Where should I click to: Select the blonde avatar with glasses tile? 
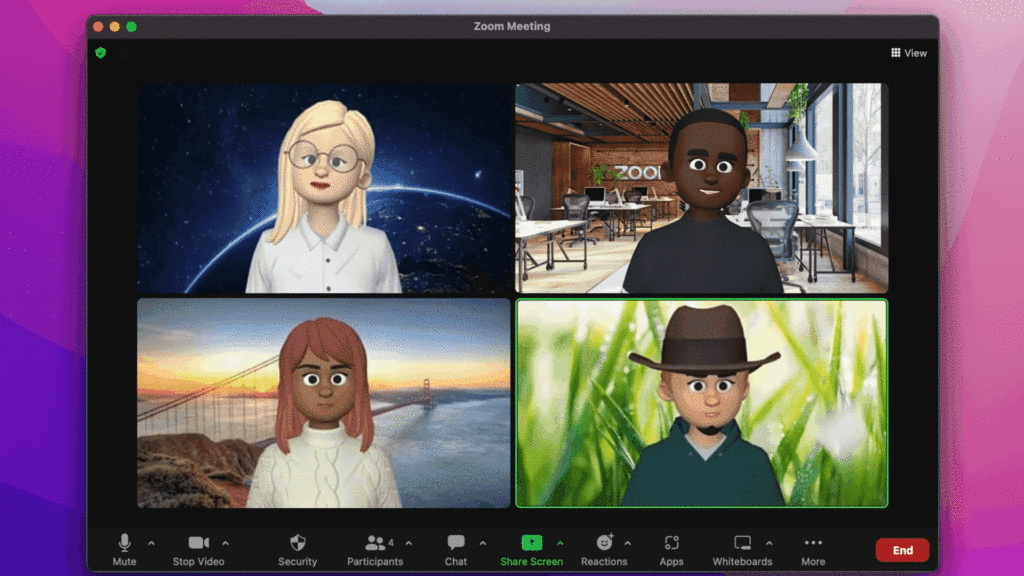click(x=324, y=188)
